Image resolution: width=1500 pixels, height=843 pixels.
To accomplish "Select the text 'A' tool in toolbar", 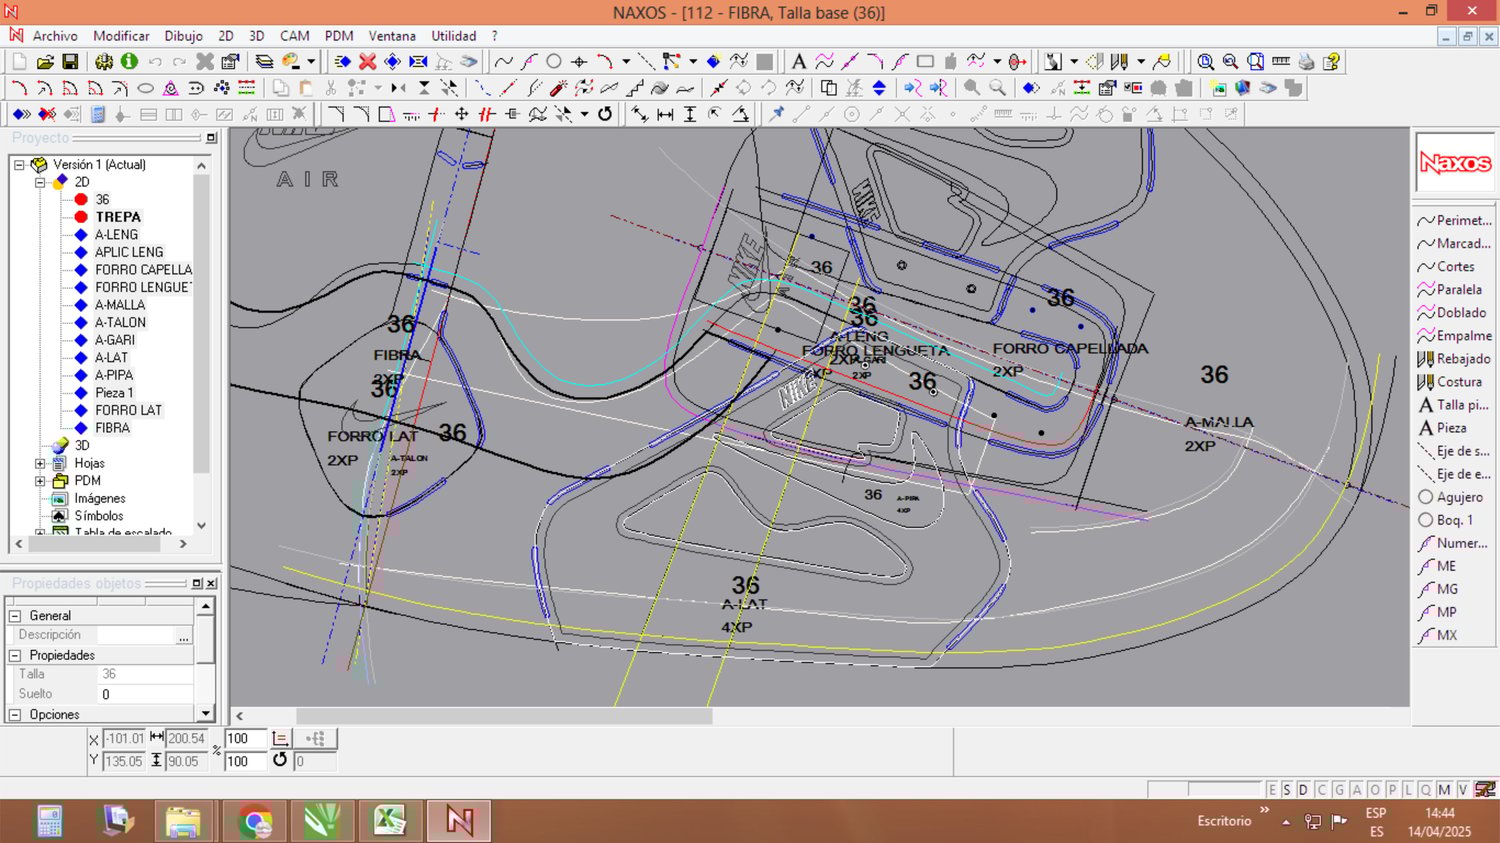I will point(798,62).
